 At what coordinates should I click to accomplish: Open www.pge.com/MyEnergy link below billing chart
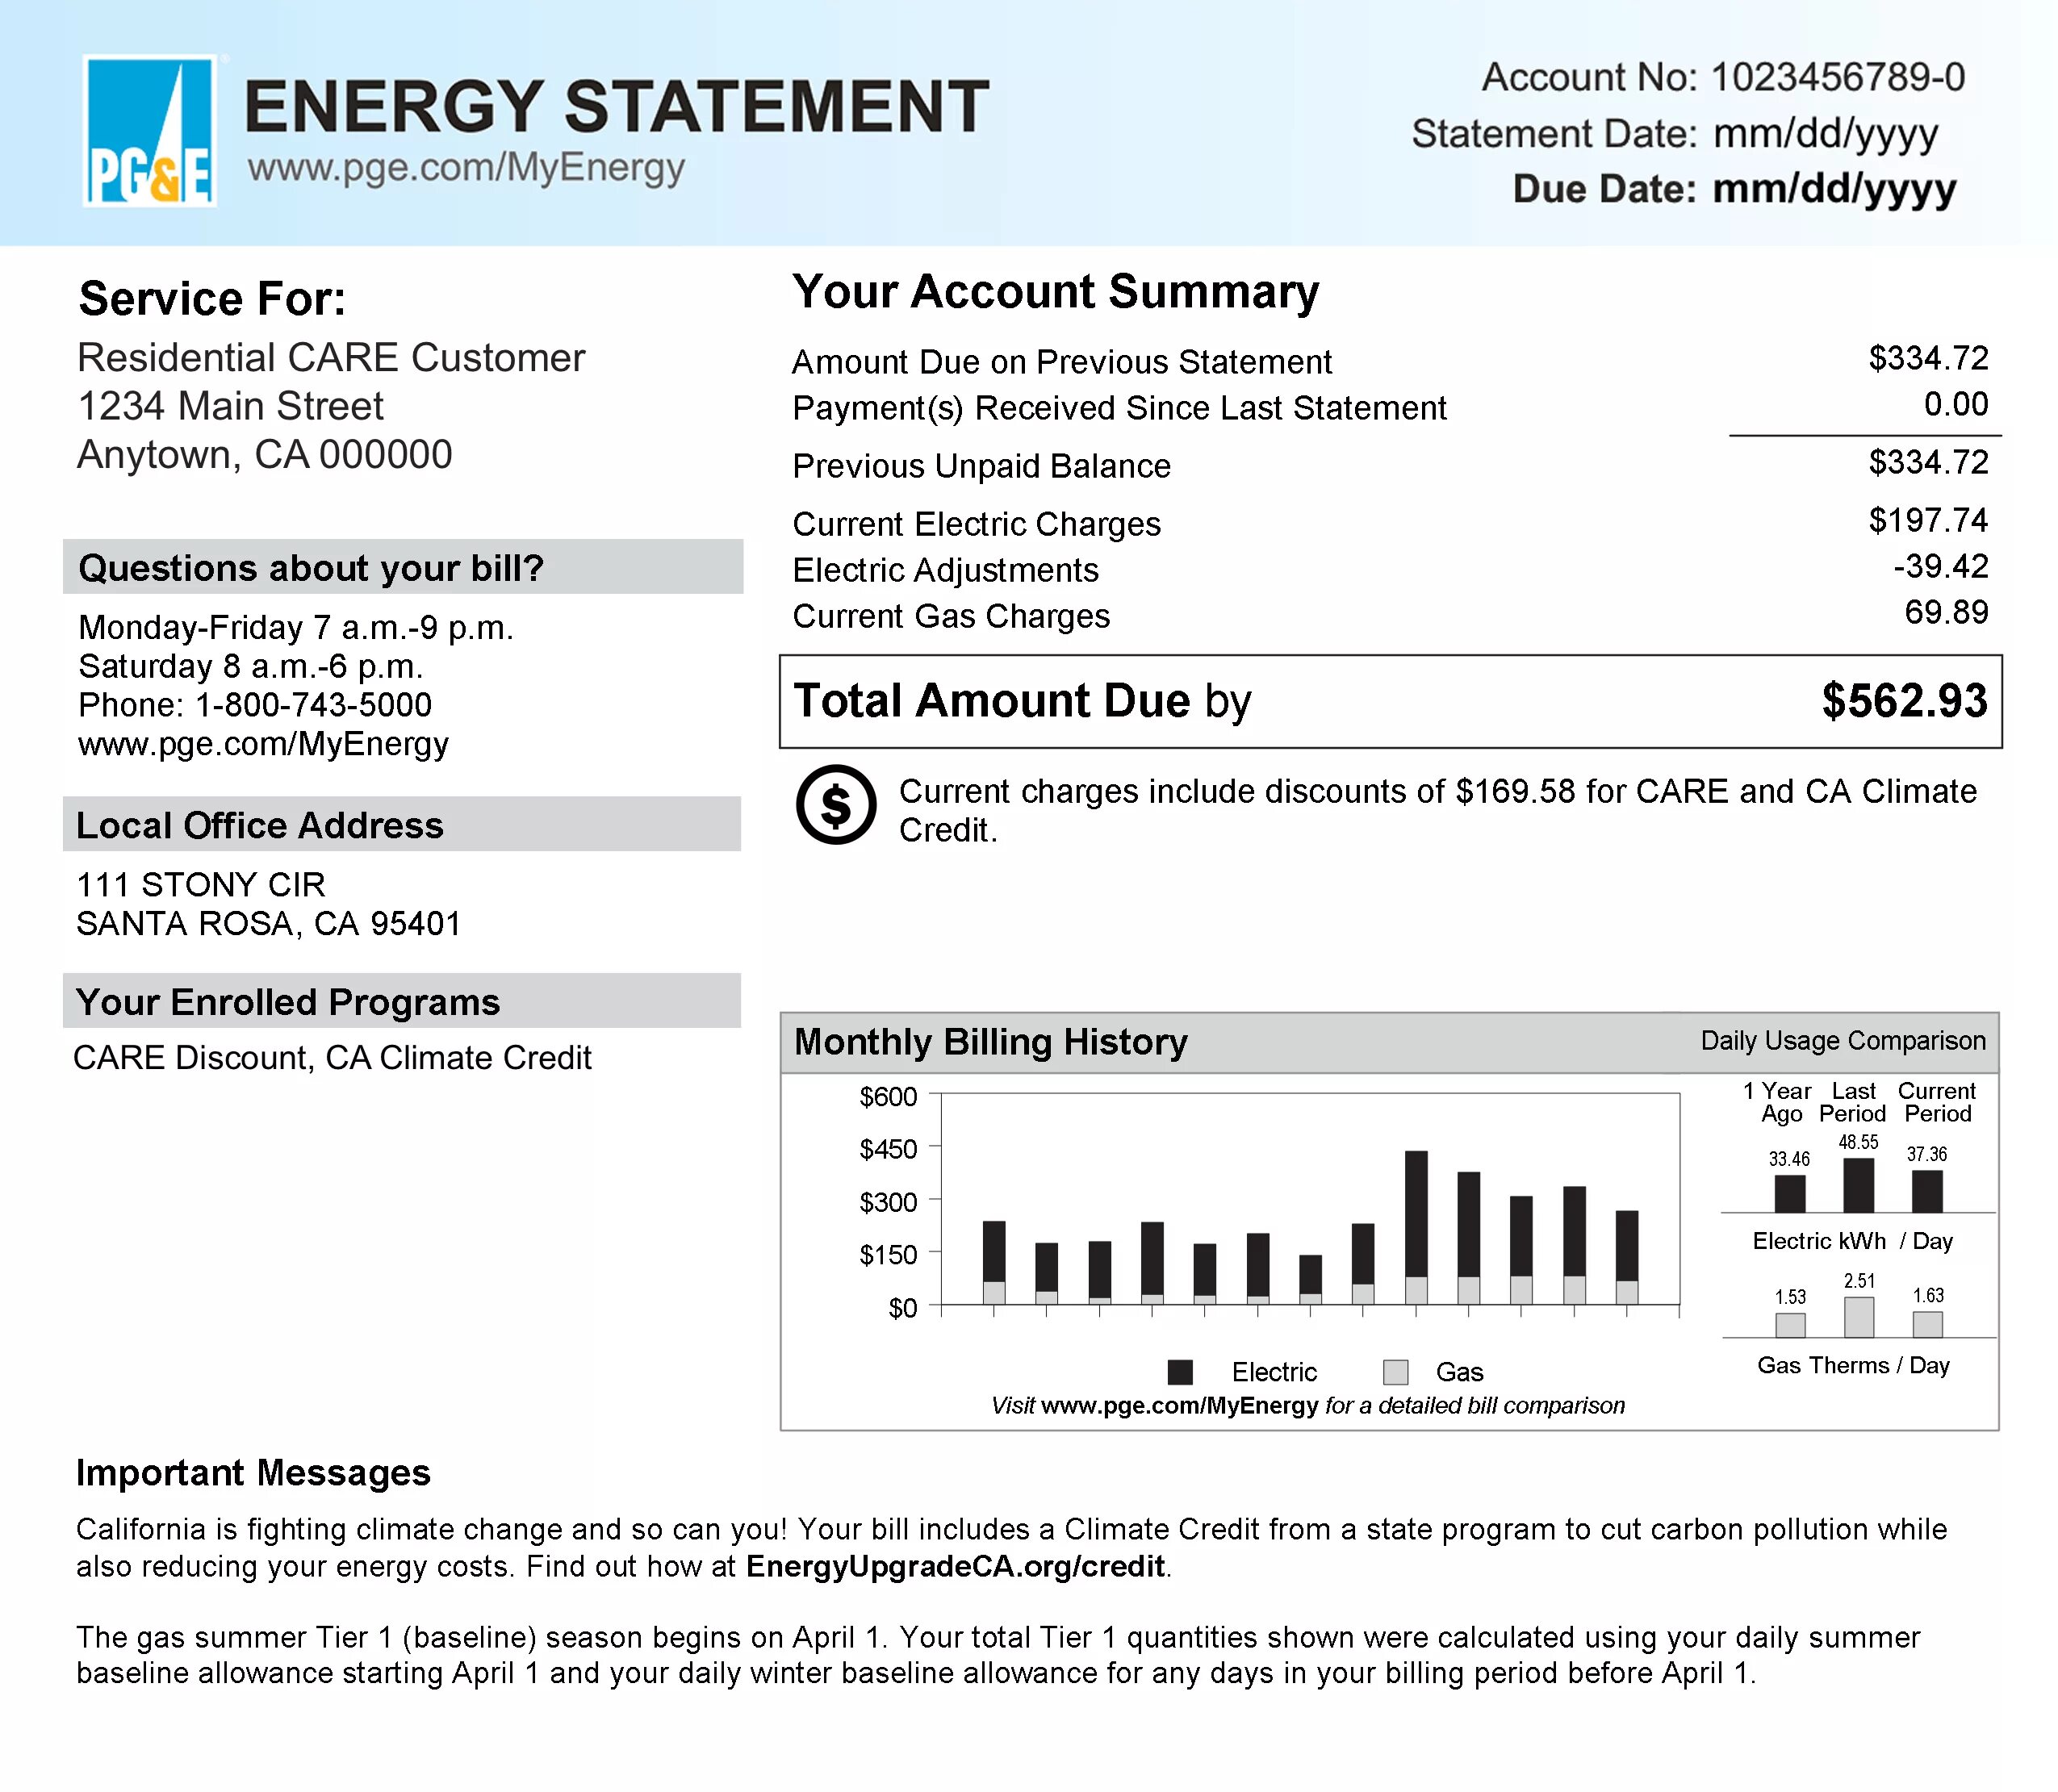click(x=1179, y=1406)
